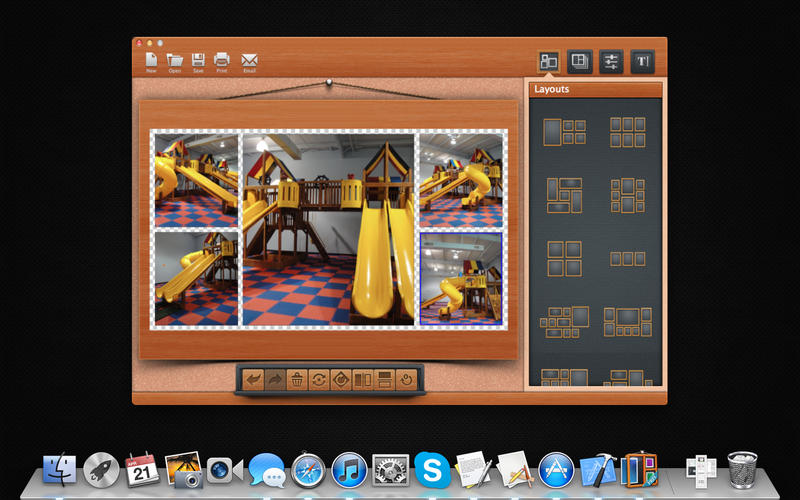Open the frames panel tab

click(x=579, y=62)
